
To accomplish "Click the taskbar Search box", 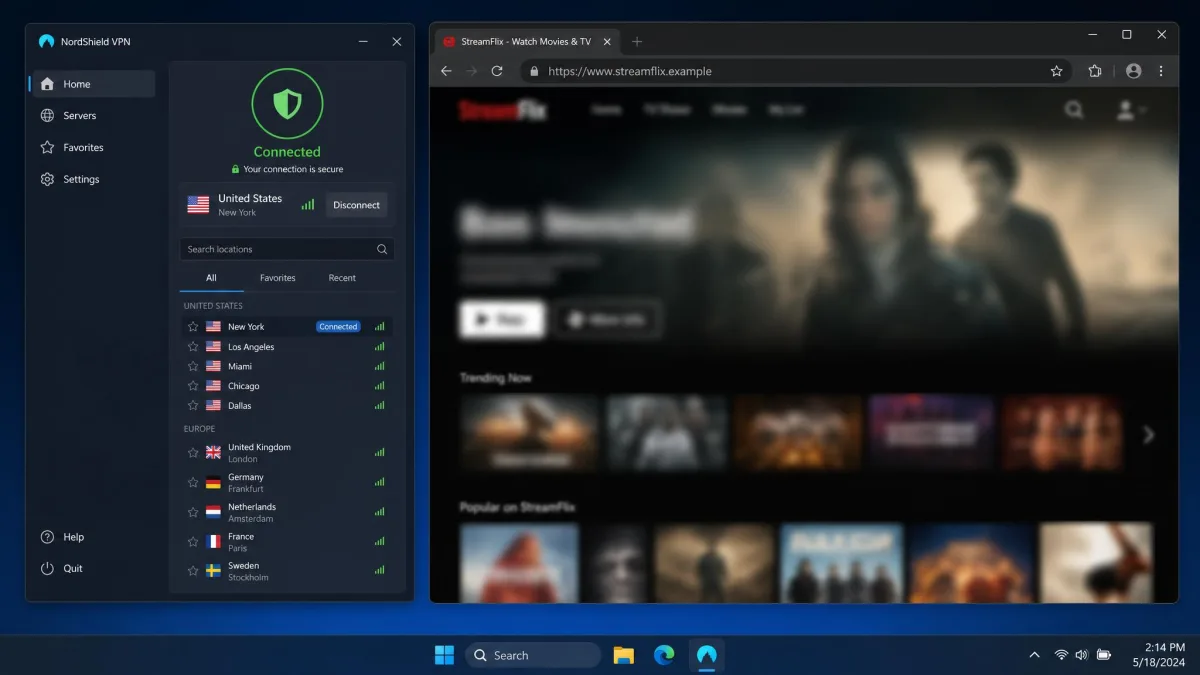I will [533, 655].
